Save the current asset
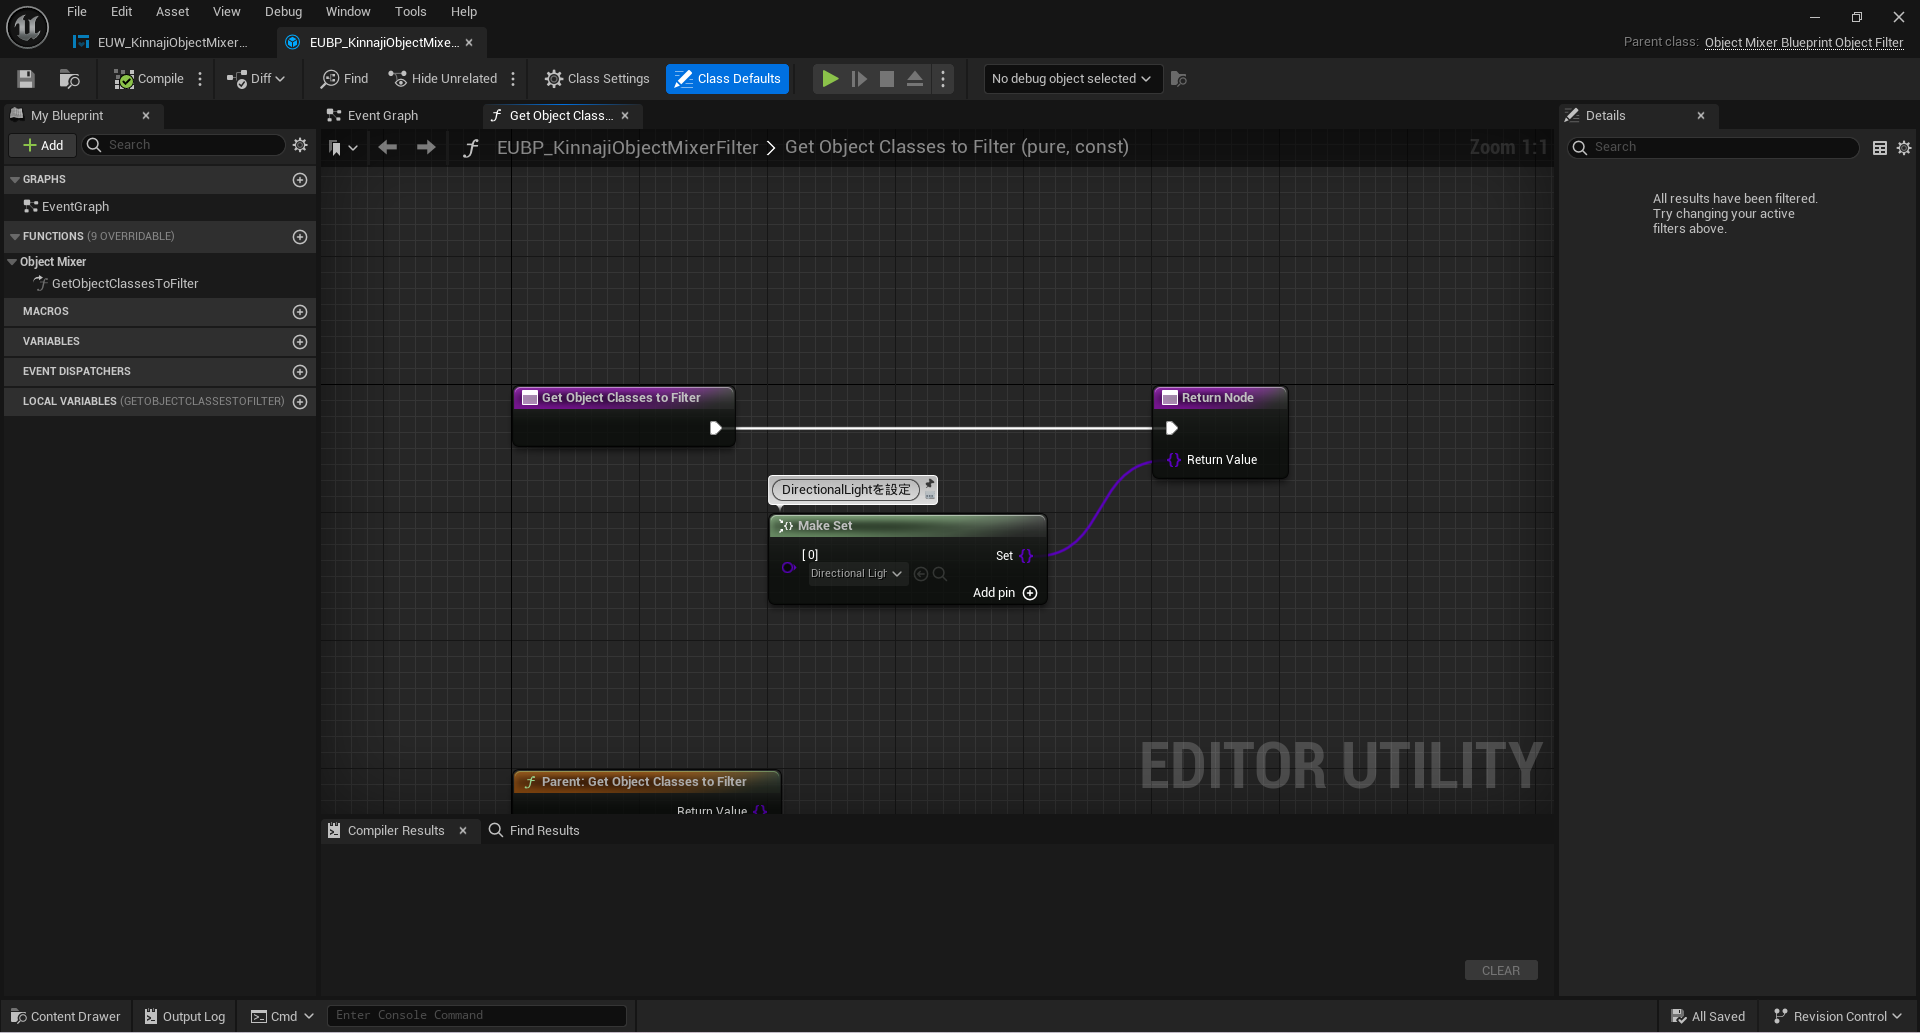The image size is (1920, 1033). click(x=25, y=78)
